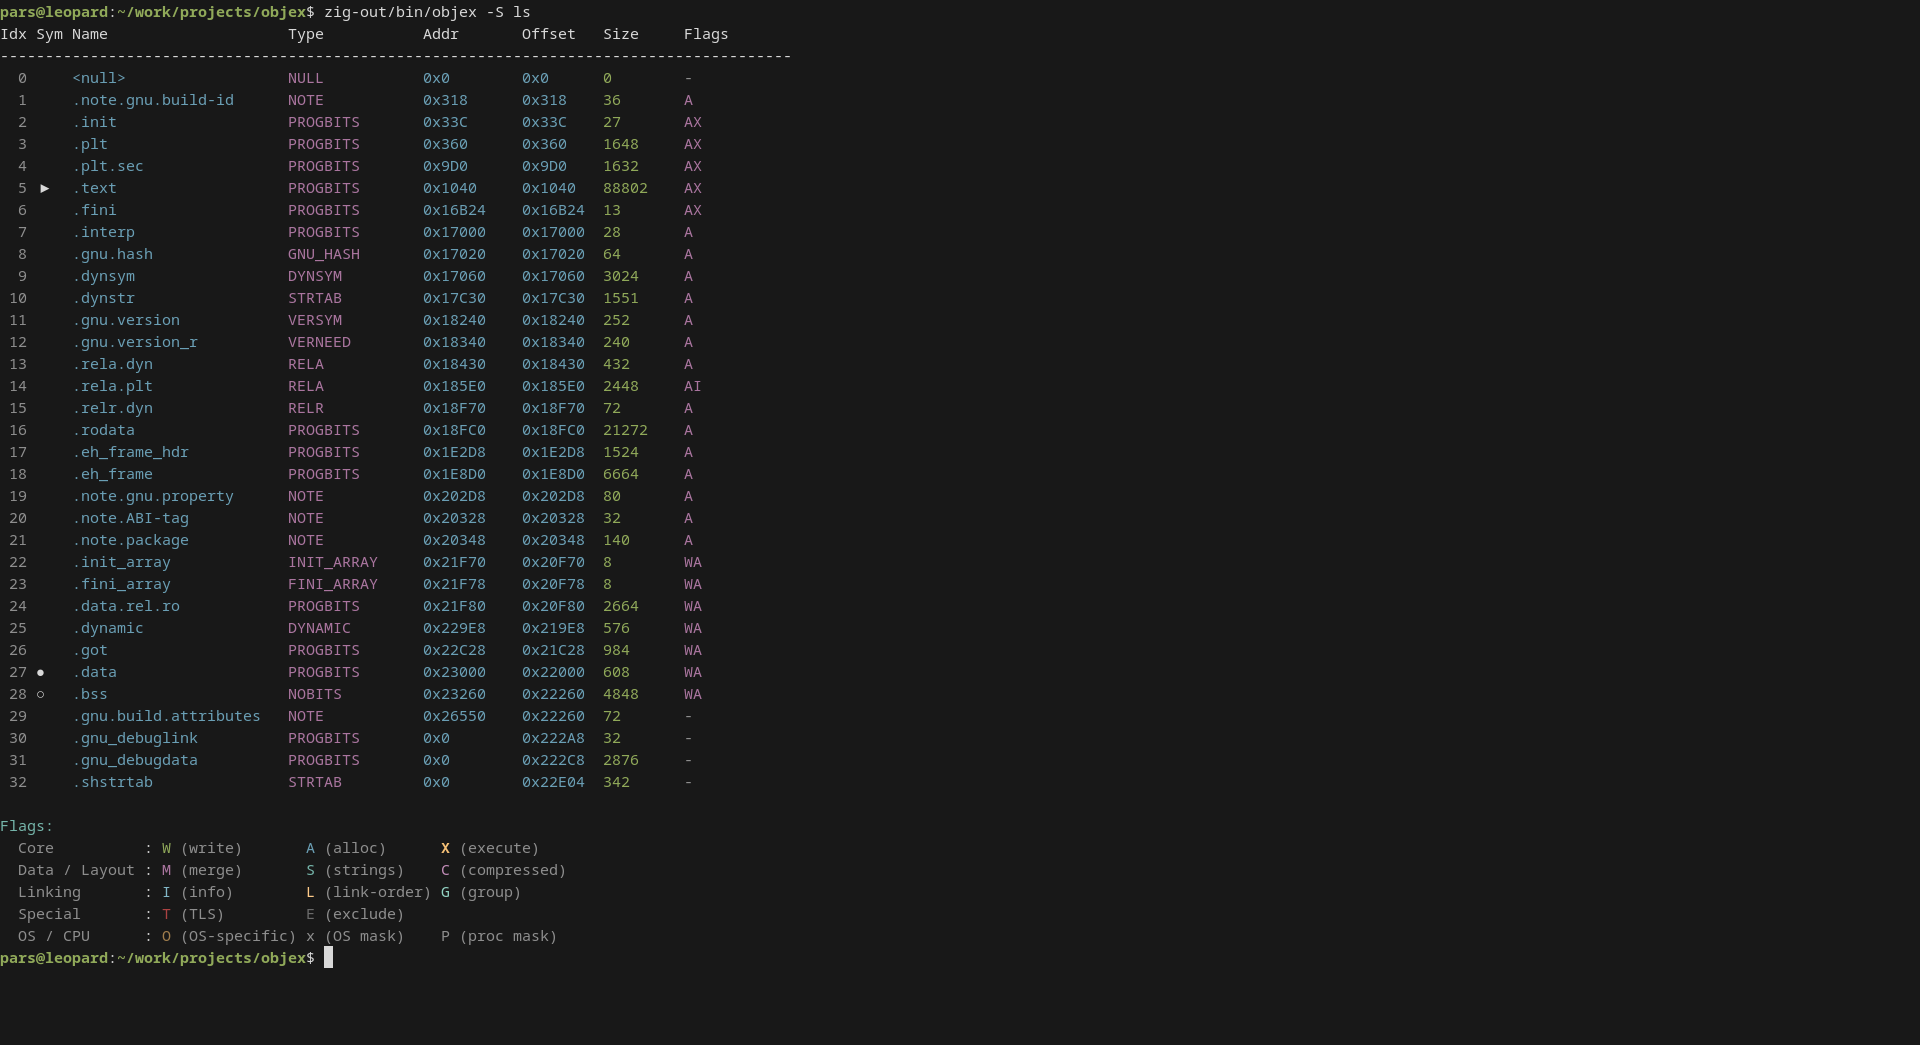
Task: Click the '.gnu_debuglink' section name
Action: coord(135,738)
